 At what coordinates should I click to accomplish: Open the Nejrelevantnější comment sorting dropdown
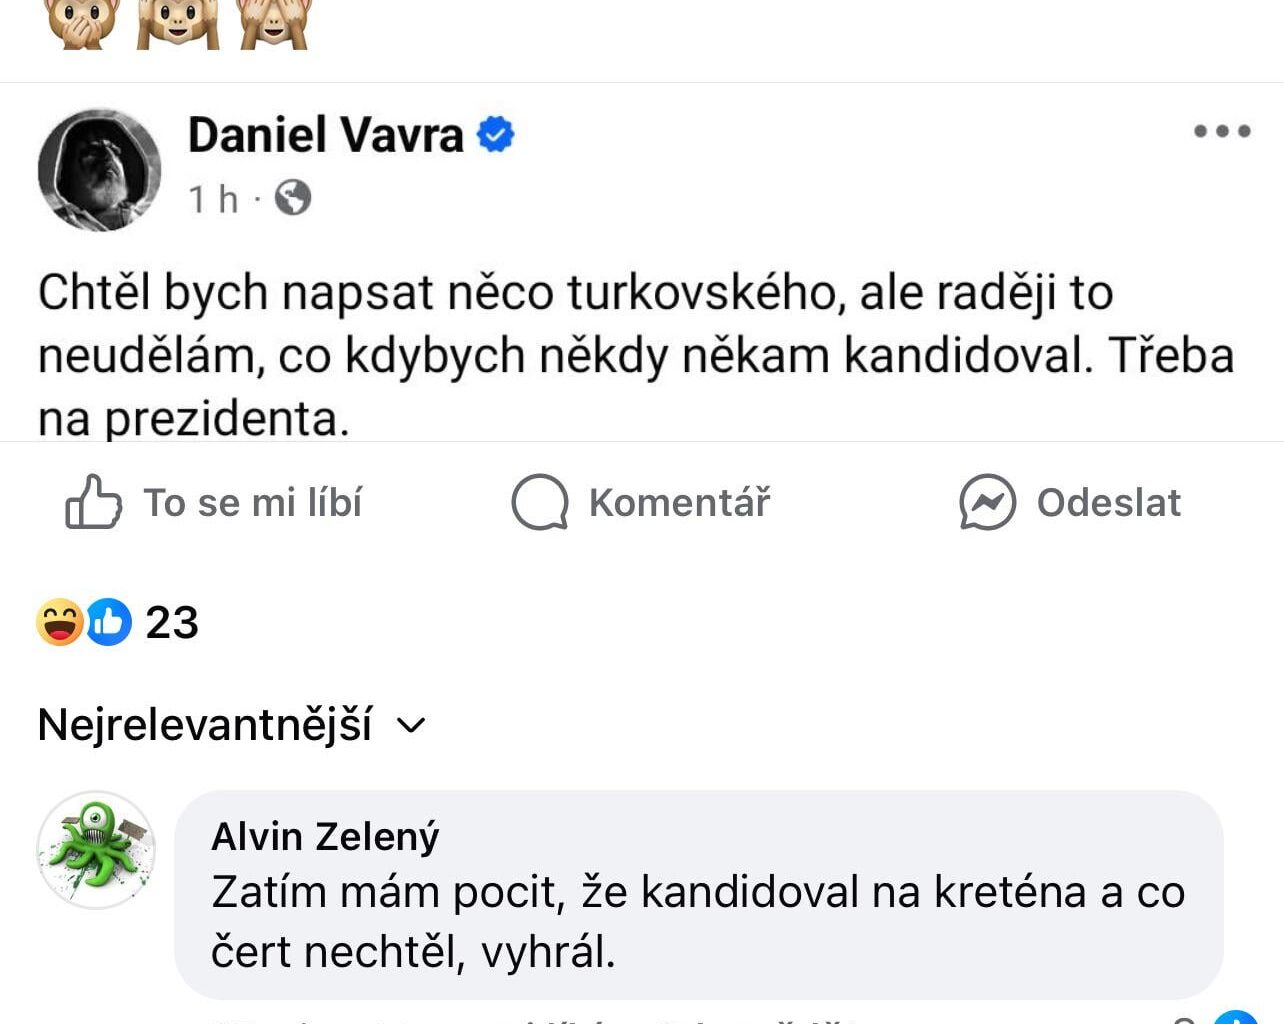click(x=230, y=724)
